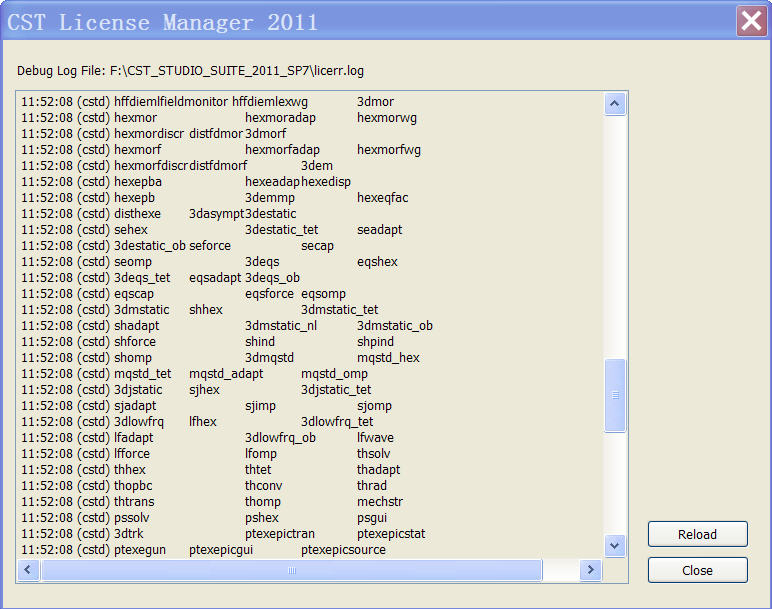Click the 'sjhex' entry
The width and height of the screenshot is (772, 609).
tap(204, 390)
